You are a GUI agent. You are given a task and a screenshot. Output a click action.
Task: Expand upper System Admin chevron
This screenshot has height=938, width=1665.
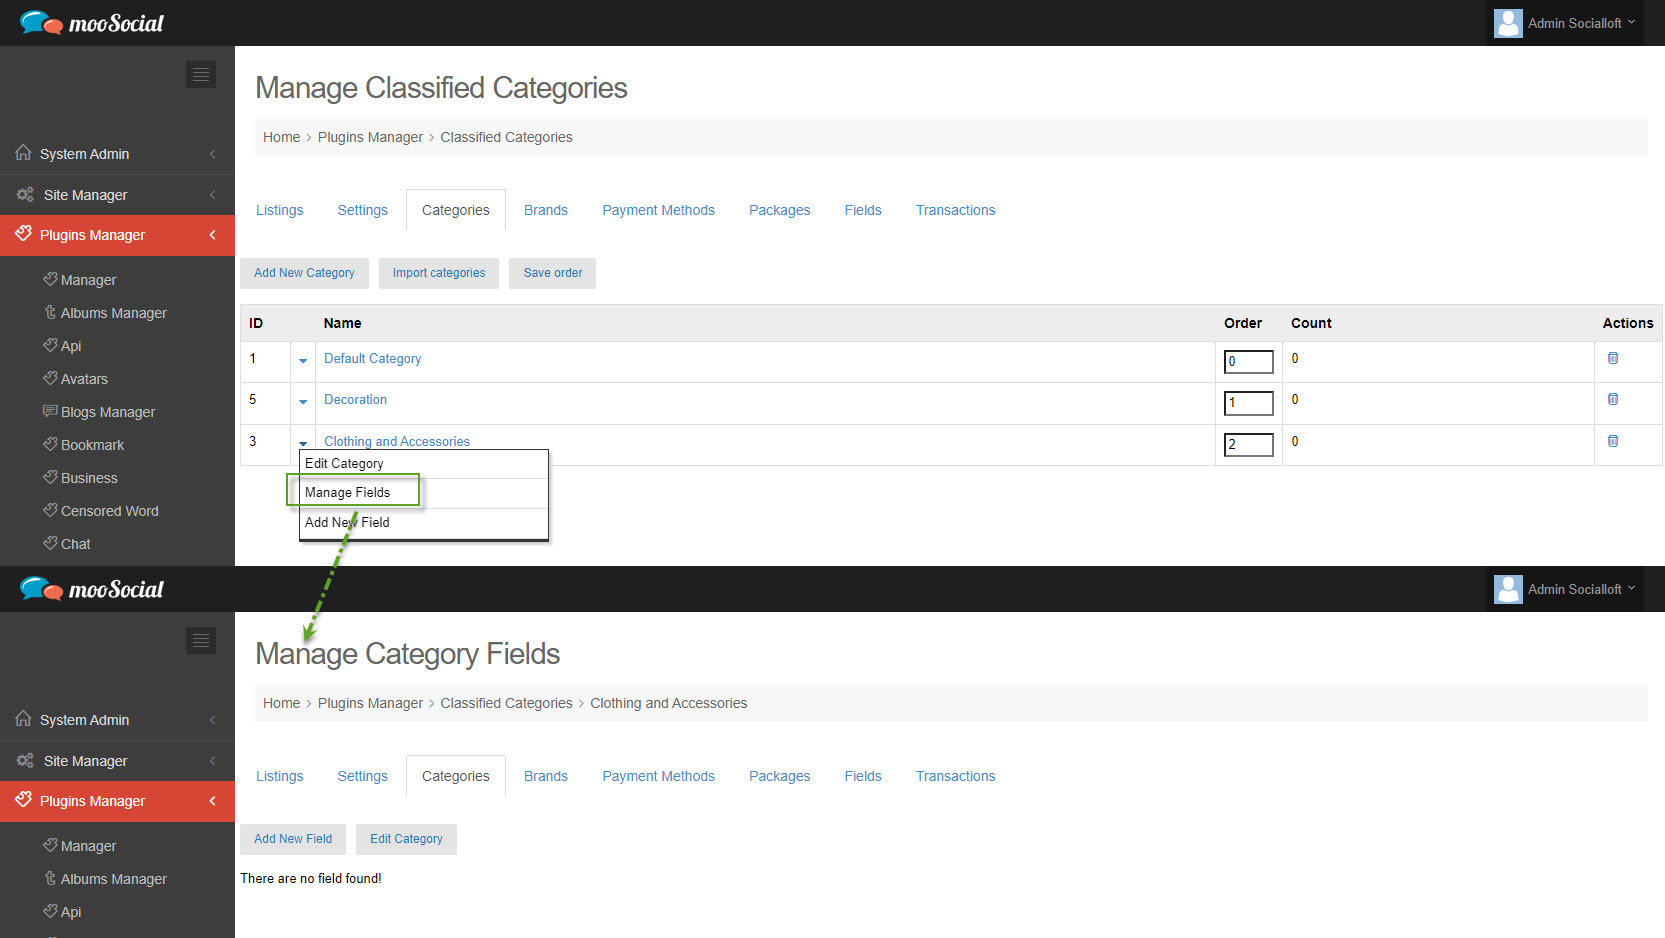click(213, 154)
